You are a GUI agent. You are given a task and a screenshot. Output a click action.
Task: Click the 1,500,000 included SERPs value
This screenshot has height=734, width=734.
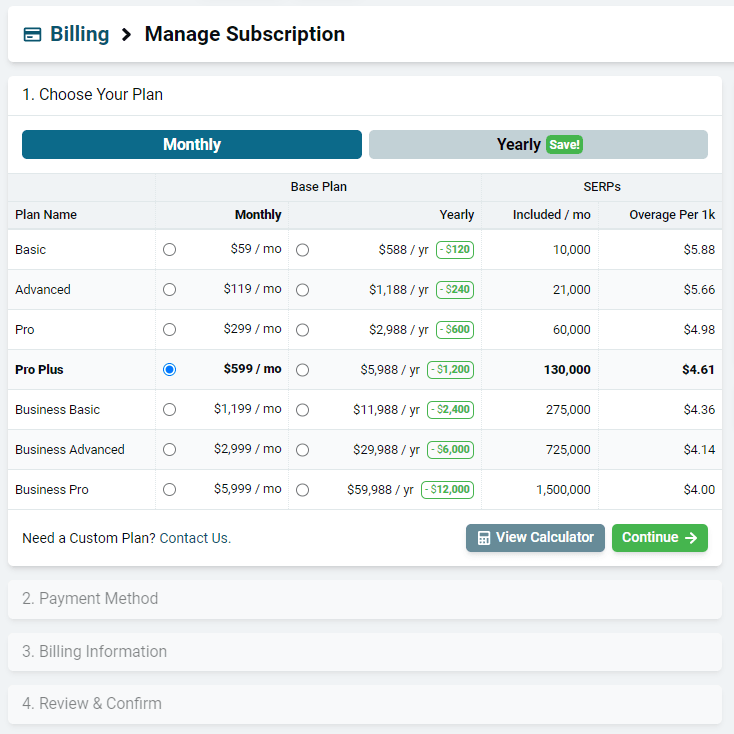point(563,490)
